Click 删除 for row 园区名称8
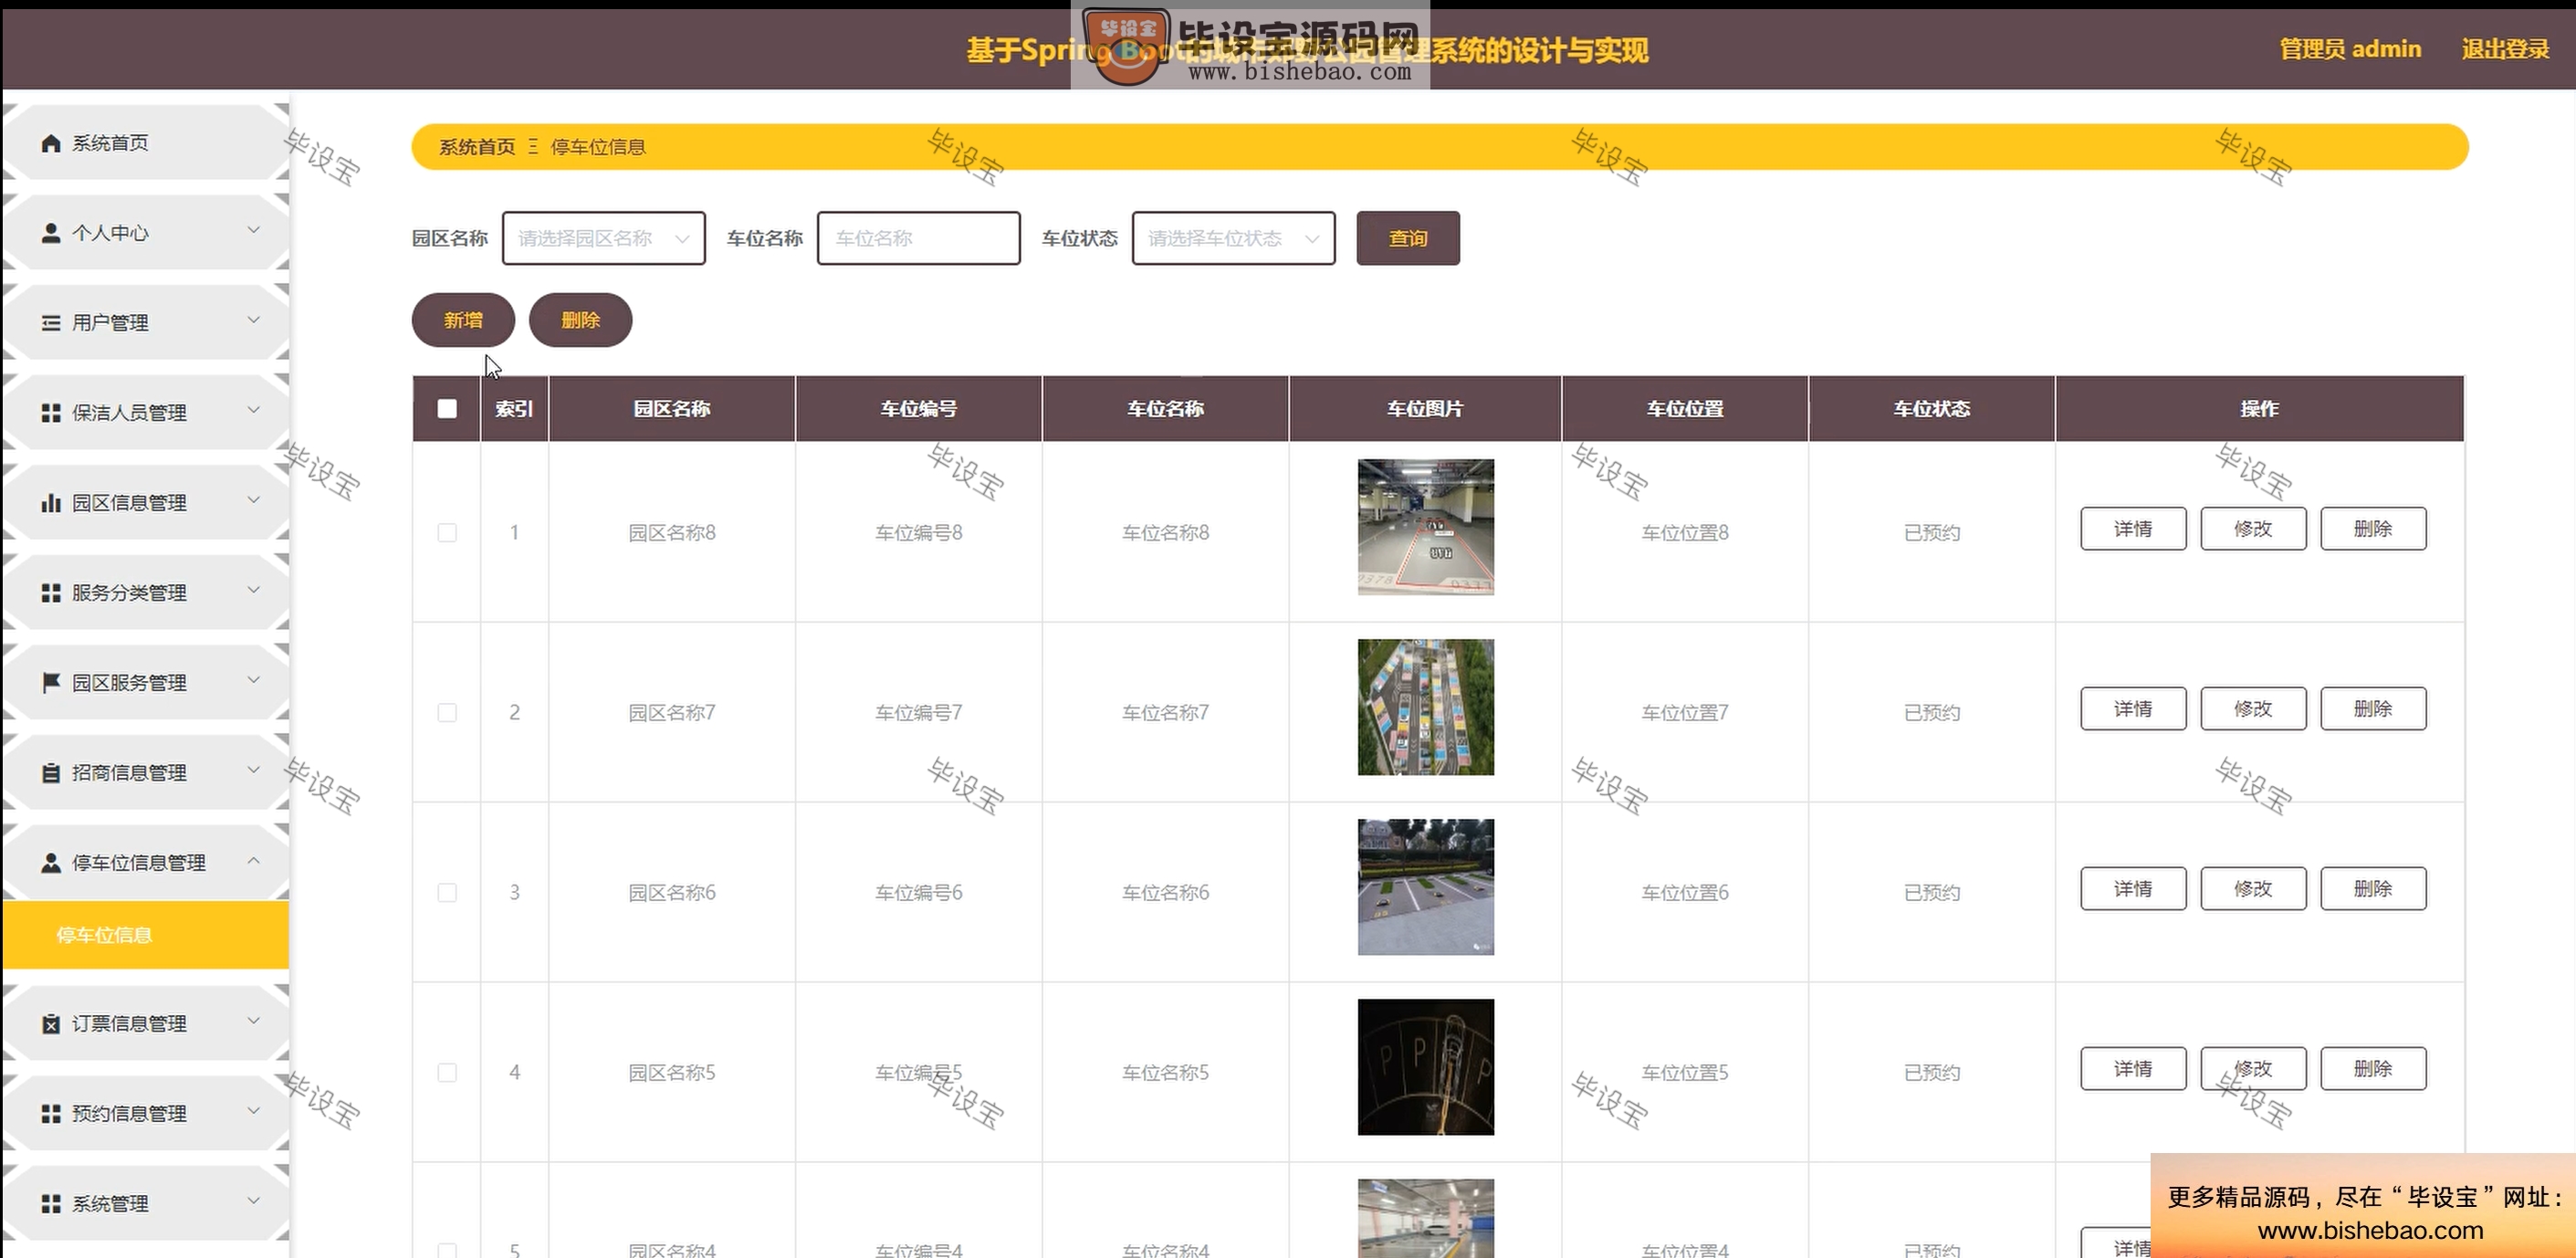2576x1258 pixels. pyautogui.click(x=2373, y=529)
